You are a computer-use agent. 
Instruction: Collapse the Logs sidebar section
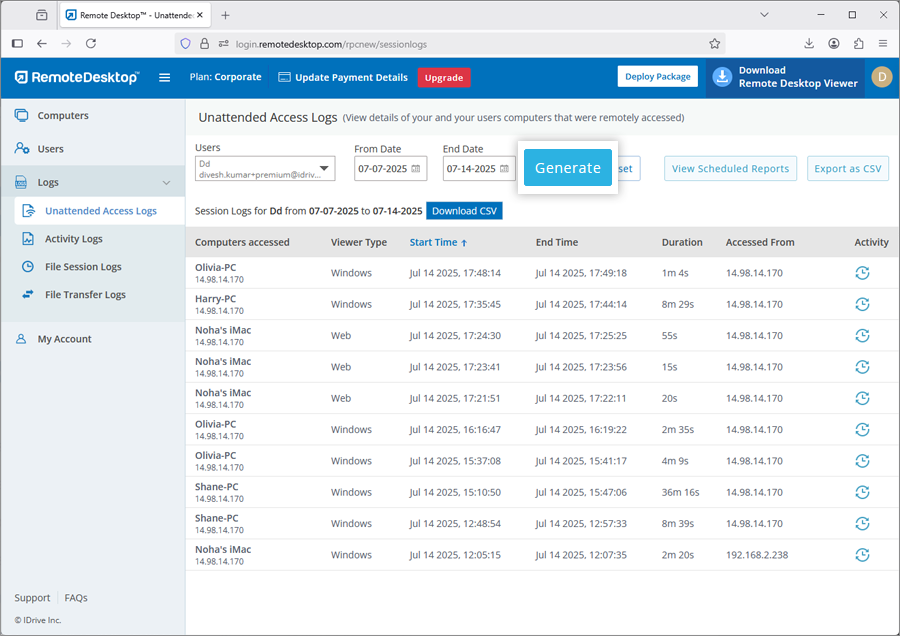[x=166, y=183]
